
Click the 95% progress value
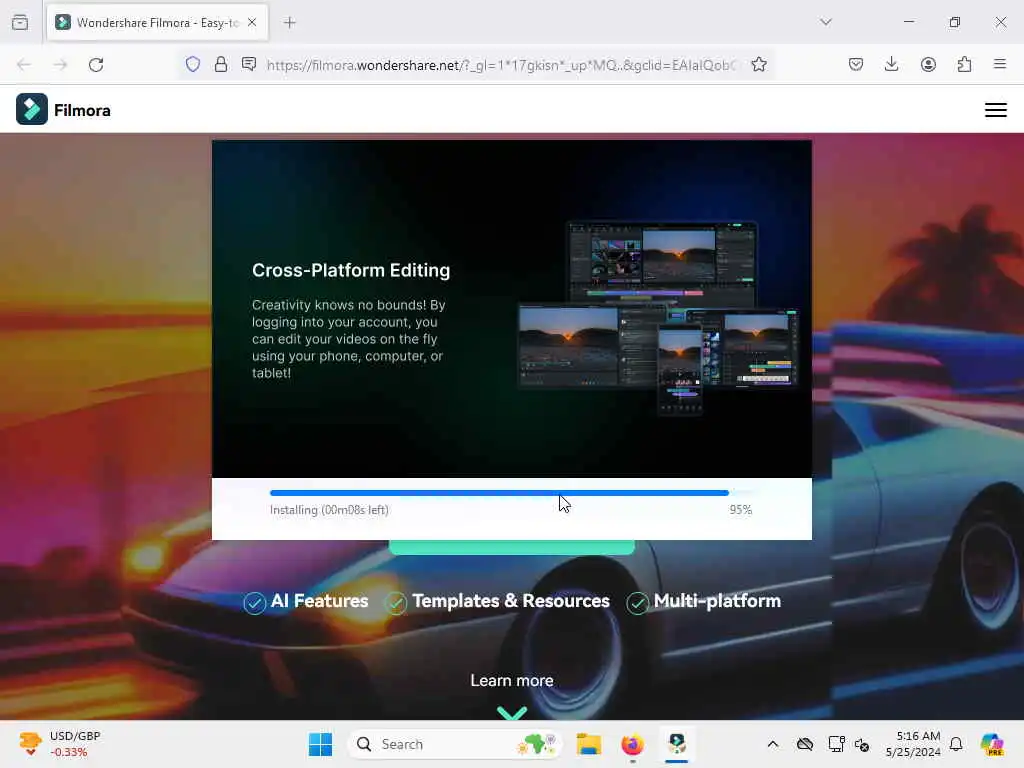coord(741,510)
